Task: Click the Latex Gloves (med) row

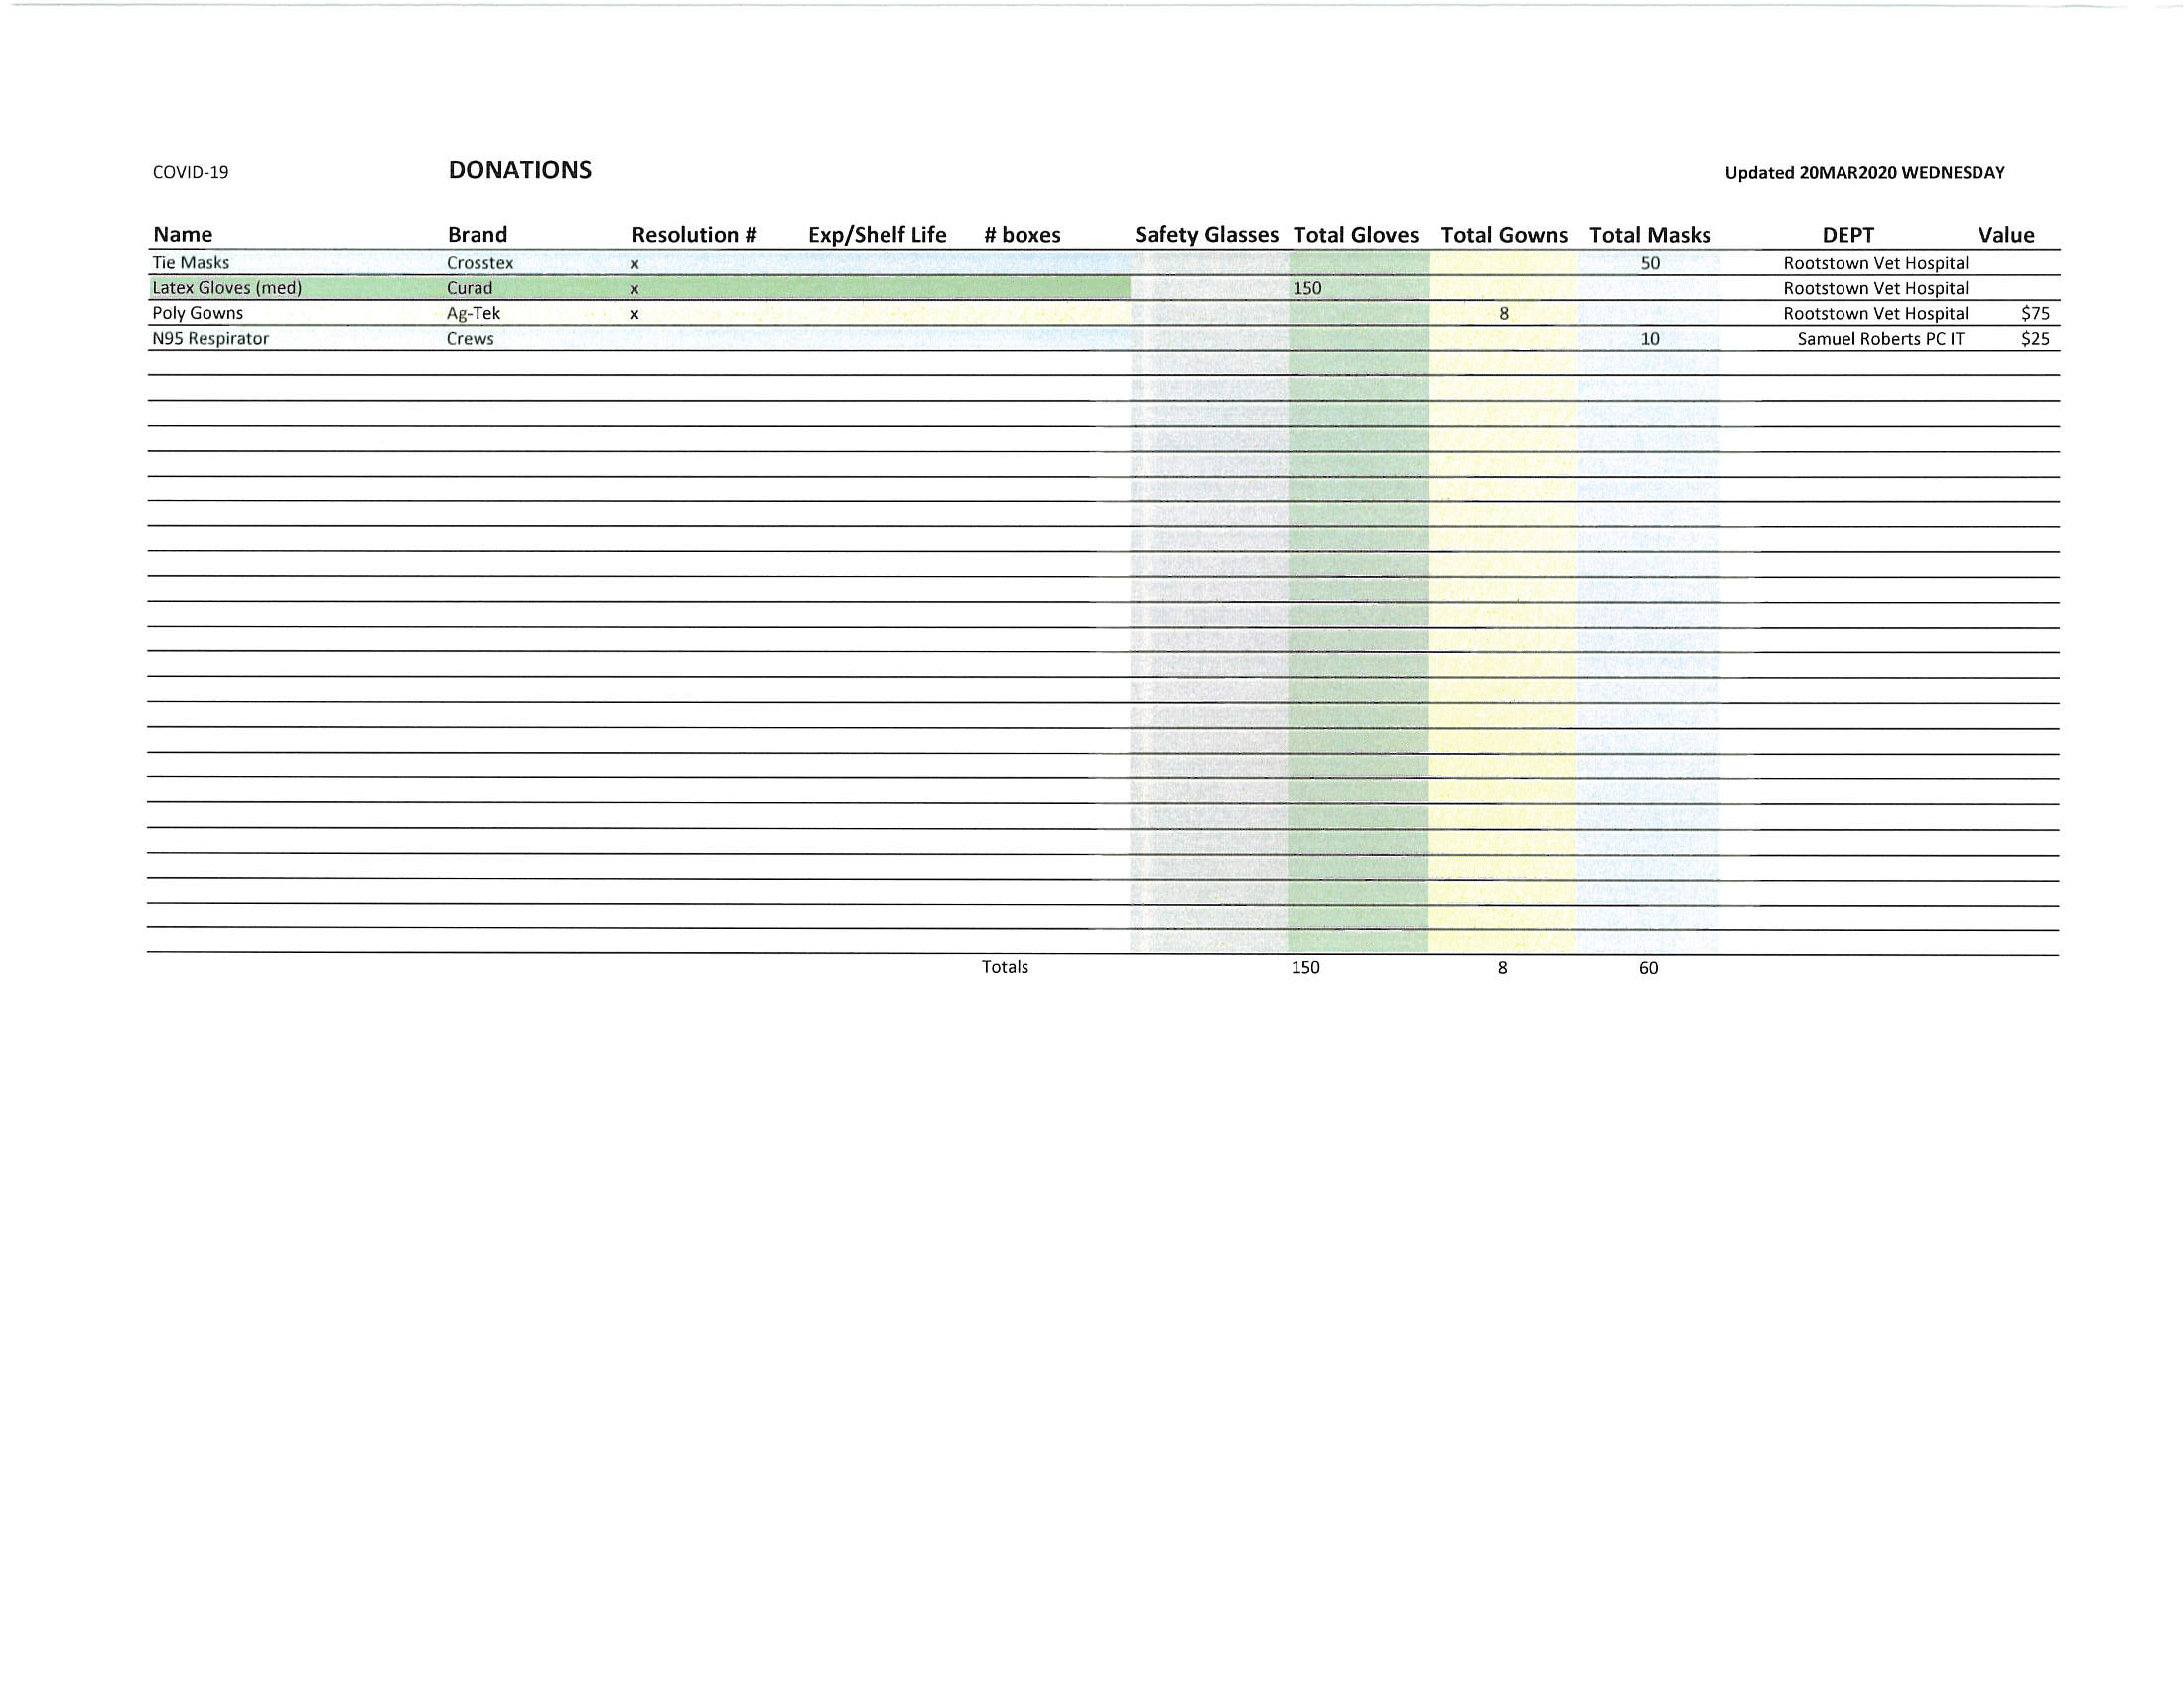Action: point(1104,288)
